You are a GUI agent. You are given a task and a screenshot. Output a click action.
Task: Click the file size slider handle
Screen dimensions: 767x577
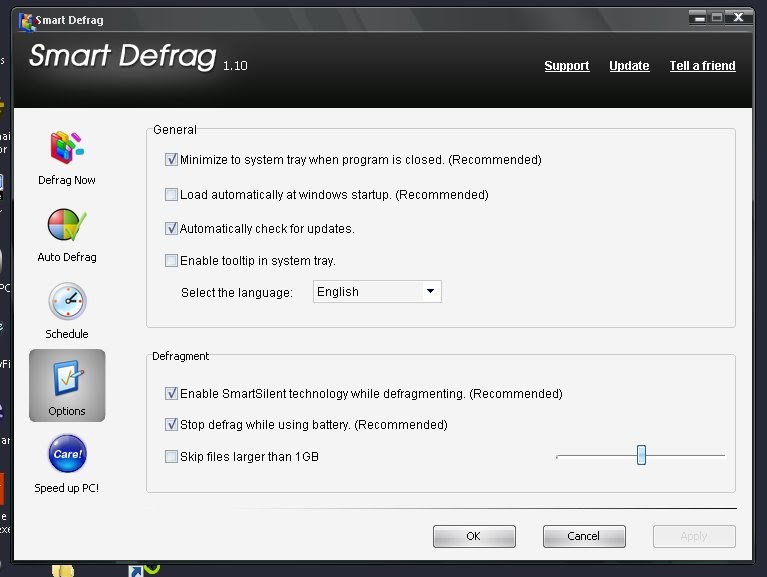(641, 455)
